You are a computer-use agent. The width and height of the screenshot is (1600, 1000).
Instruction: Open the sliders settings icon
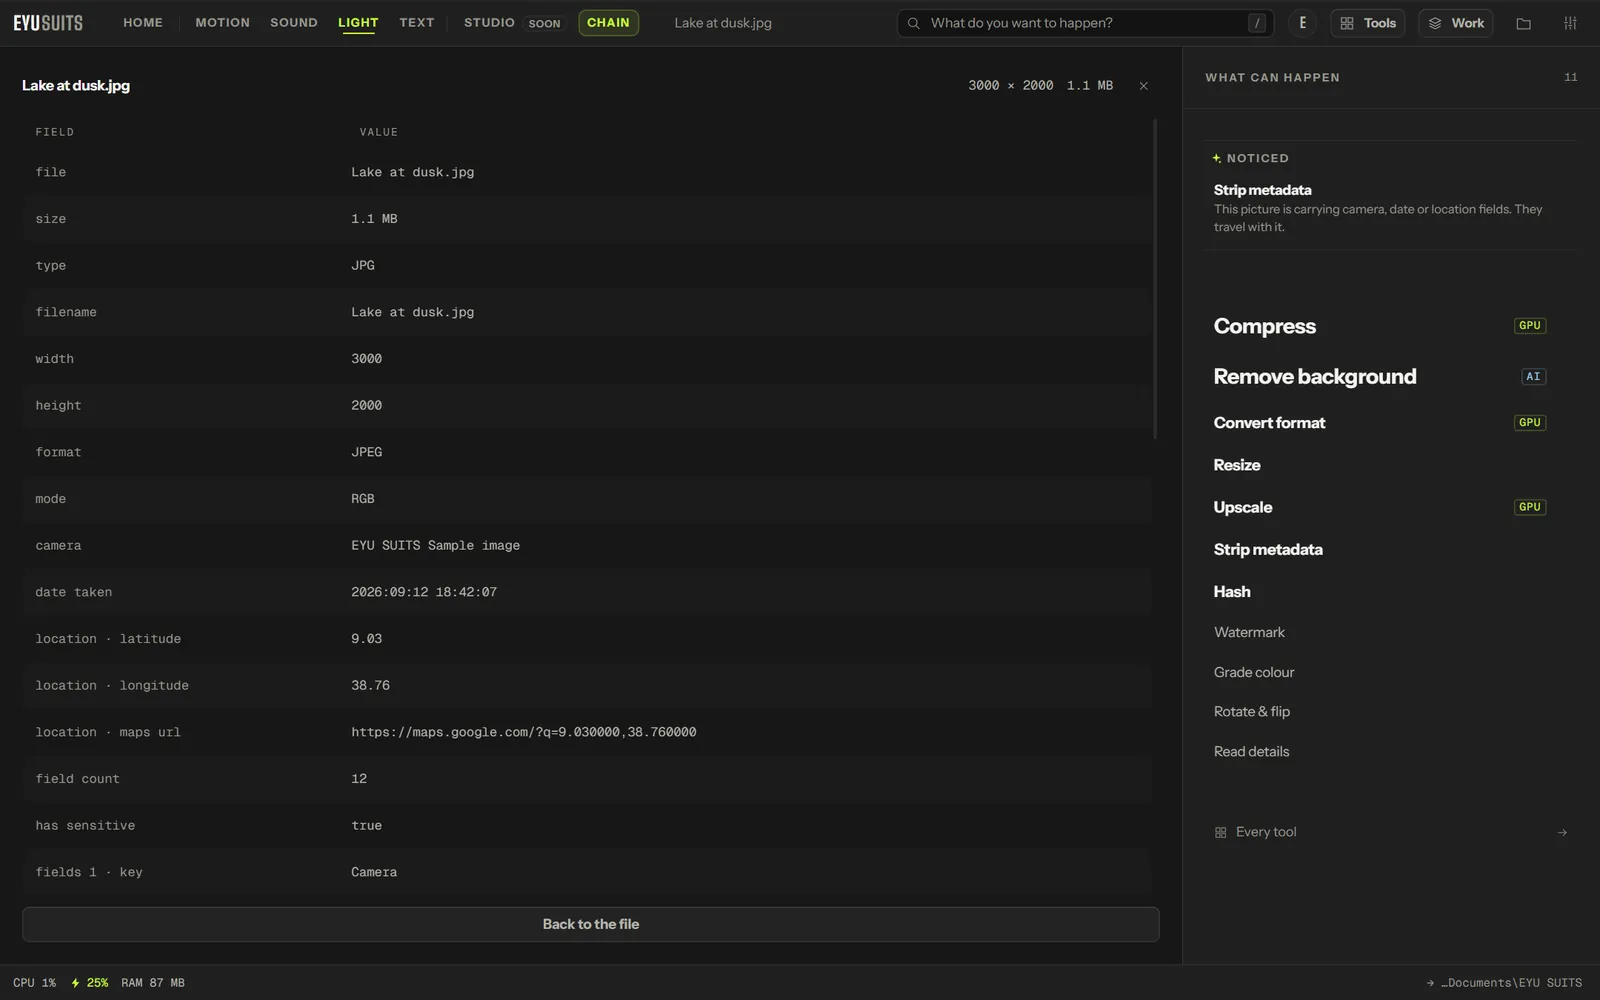tap(1570, 23)
